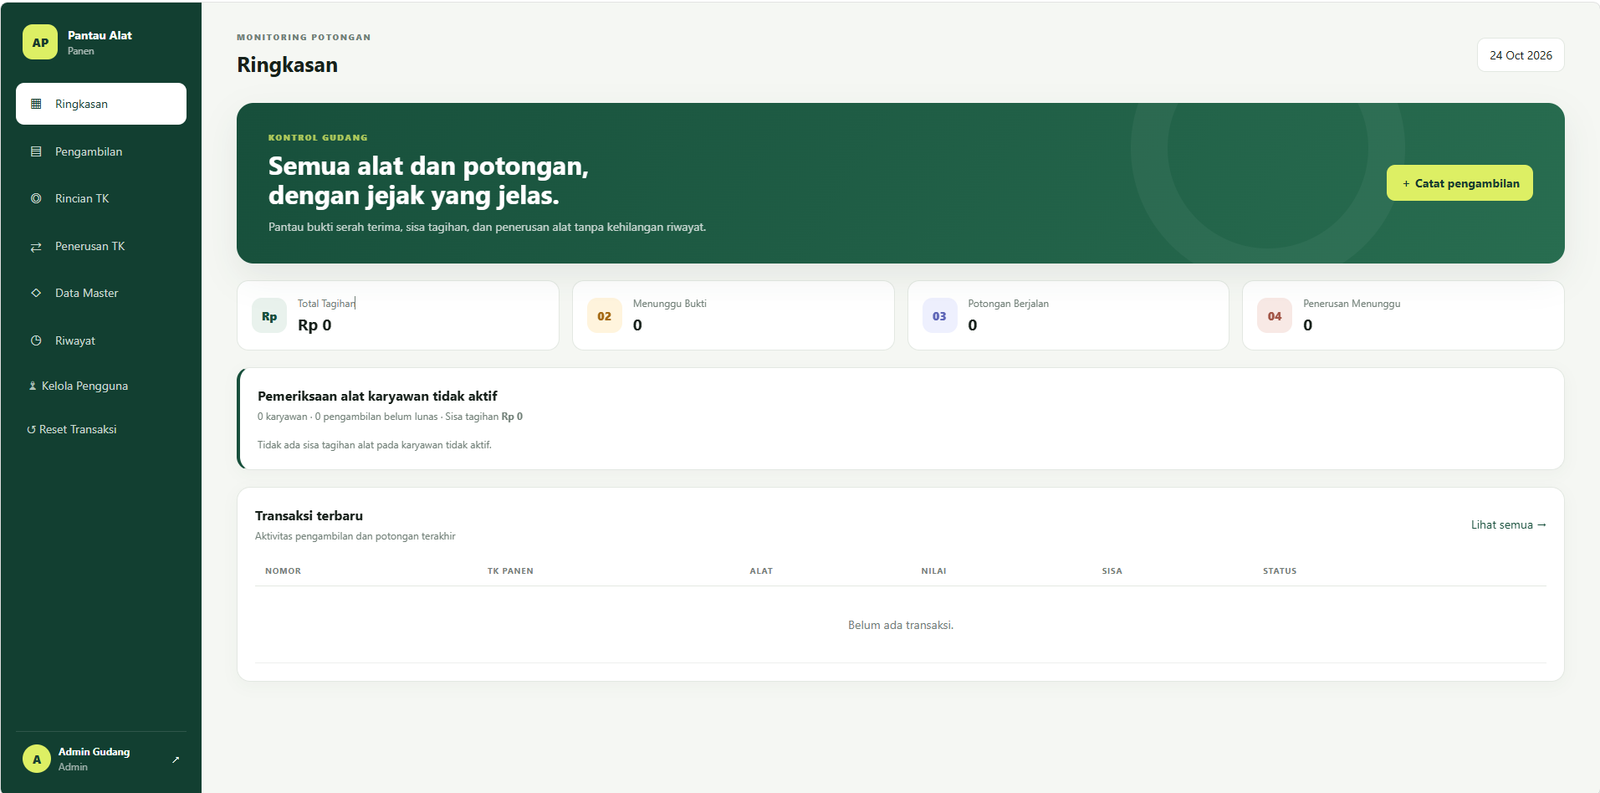
Task: Open the Rincian TK section
Action: [101, 199]
